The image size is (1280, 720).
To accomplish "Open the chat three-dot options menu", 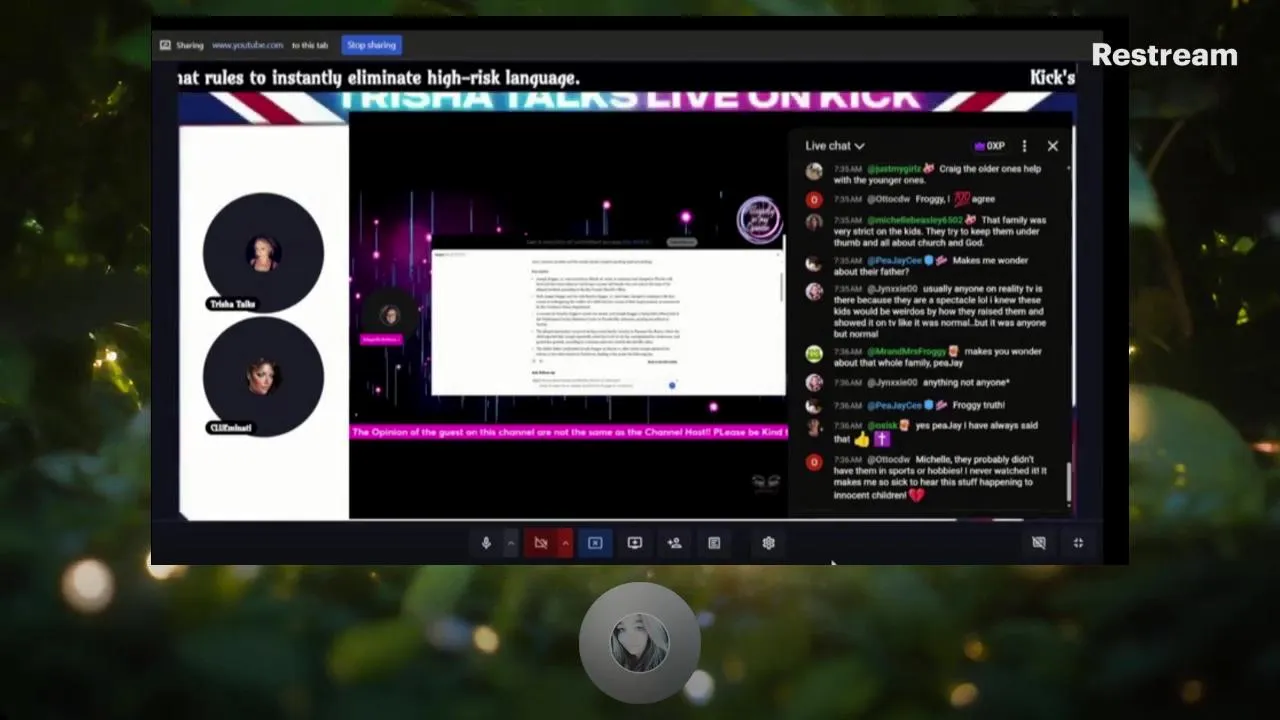I will (x=1024, y=146).
